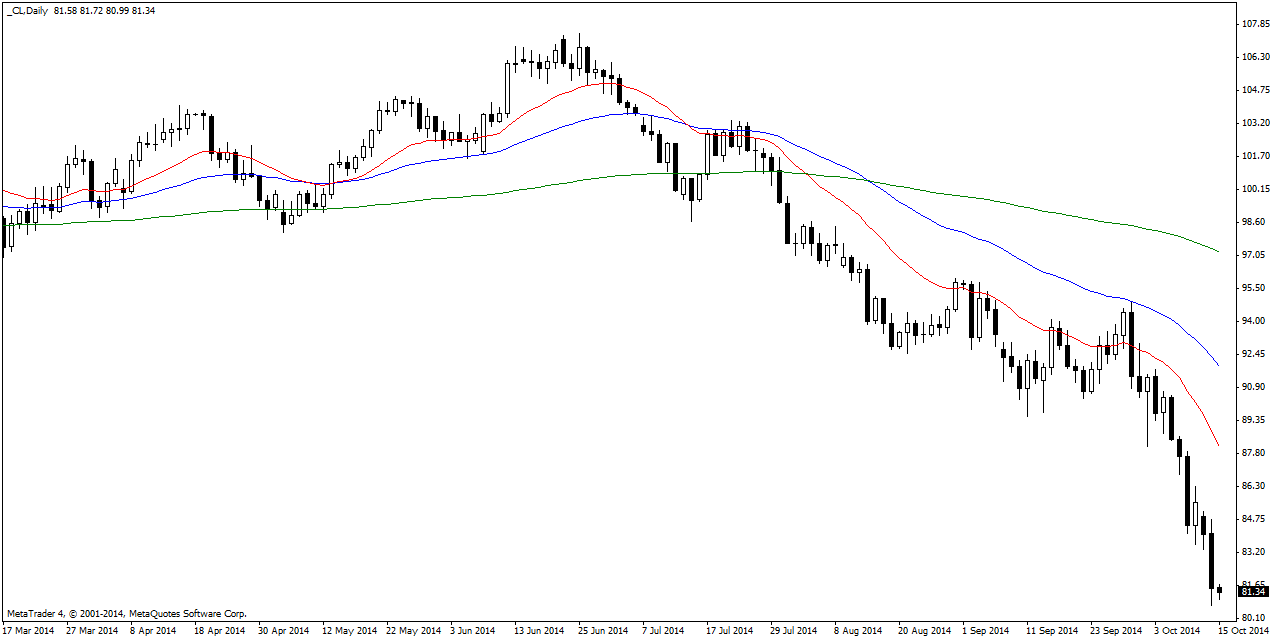
Task: Click the 18 Apr 2014 date label
Action: 219,631
